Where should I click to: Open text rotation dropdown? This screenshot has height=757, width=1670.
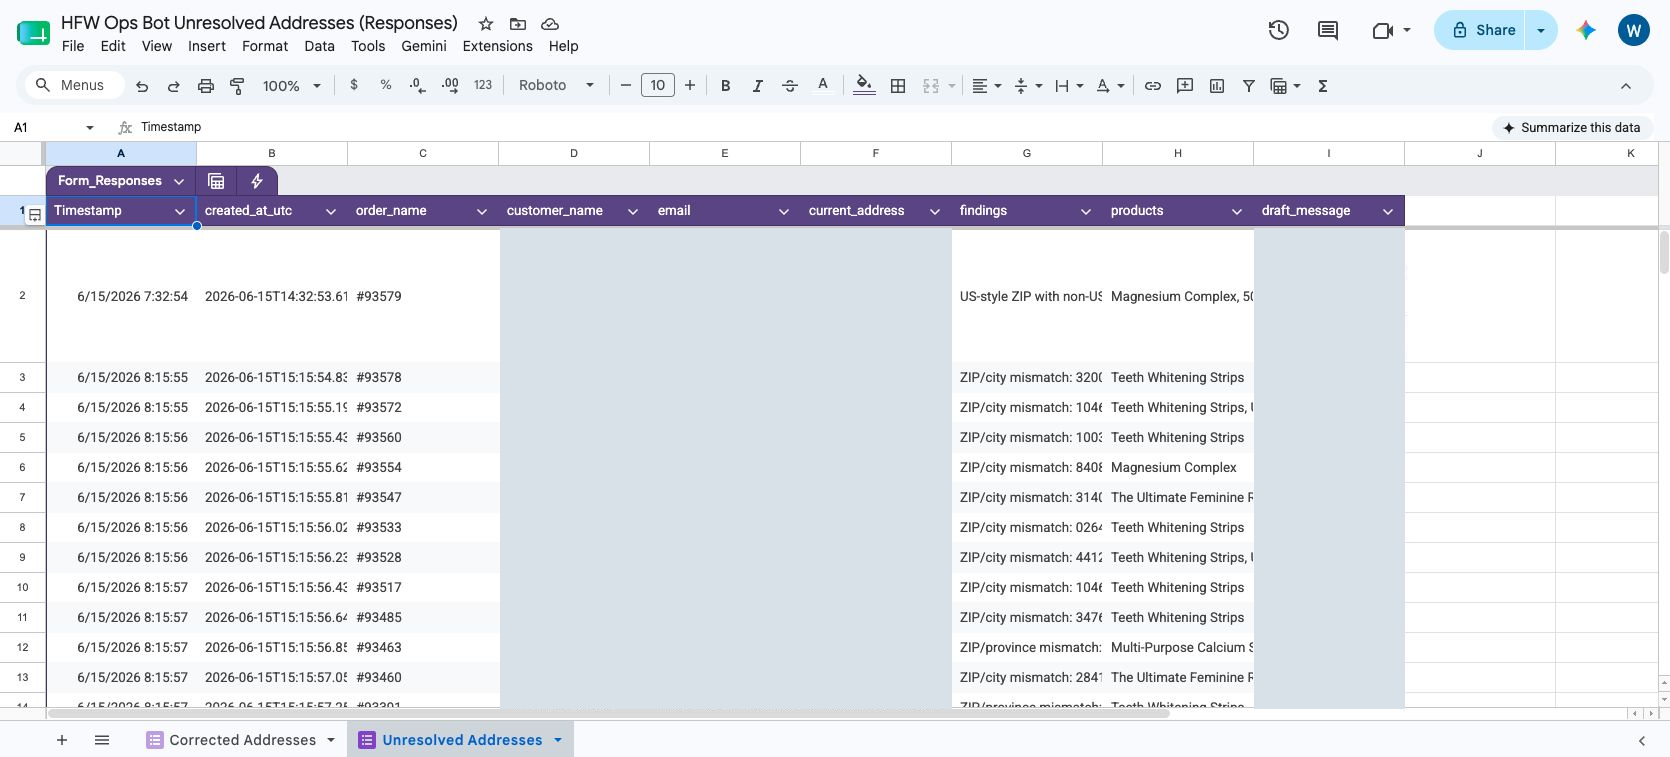[1110, 86]
